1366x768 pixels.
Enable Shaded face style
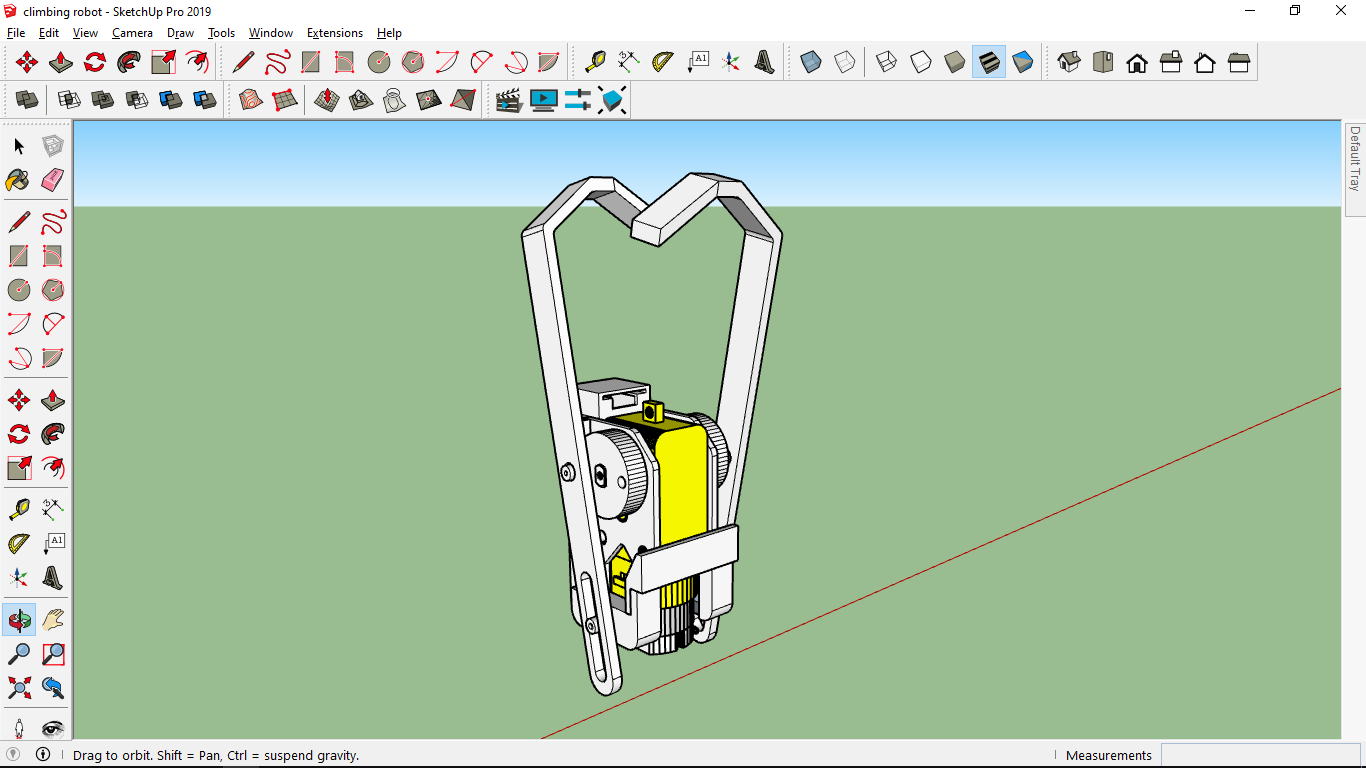955,62
